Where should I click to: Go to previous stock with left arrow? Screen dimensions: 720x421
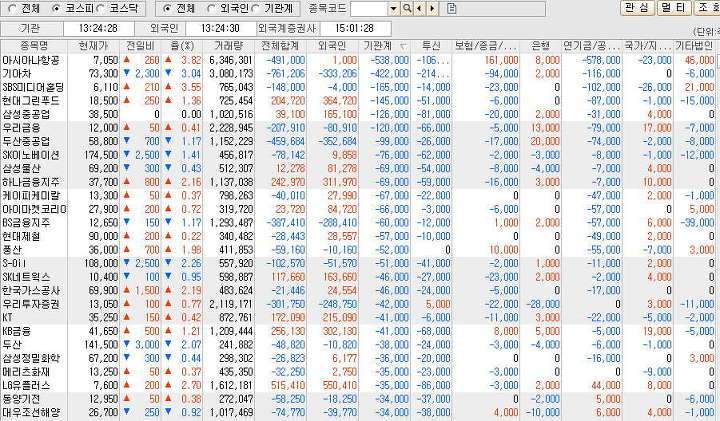coord(419,8)
